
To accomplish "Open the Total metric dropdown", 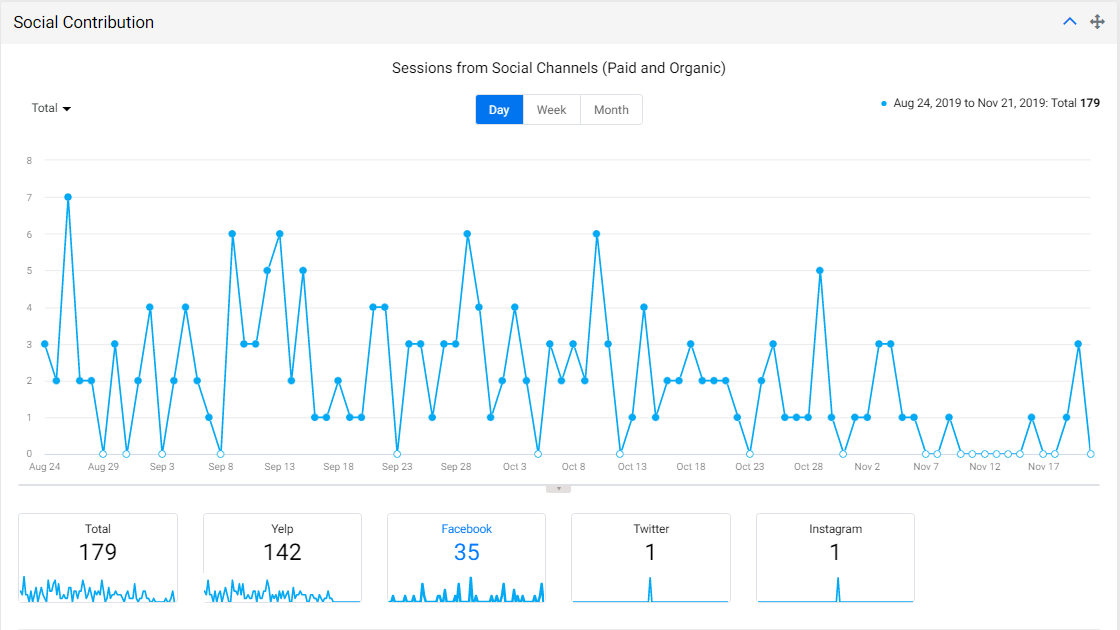I will (51, 108).
